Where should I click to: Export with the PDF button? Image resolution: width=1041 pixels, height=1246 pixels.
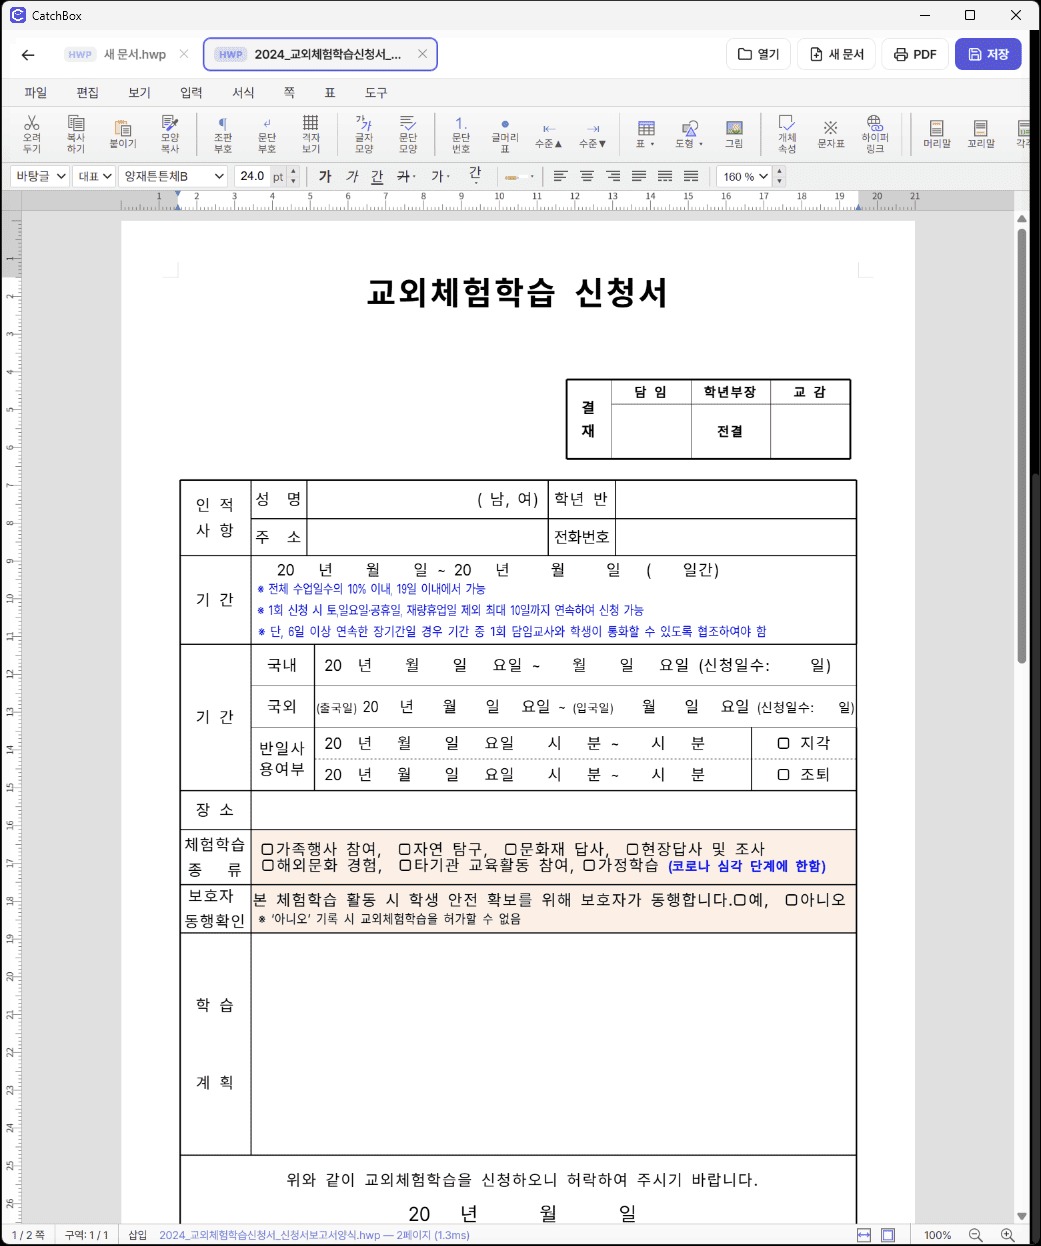click(915, 54)
